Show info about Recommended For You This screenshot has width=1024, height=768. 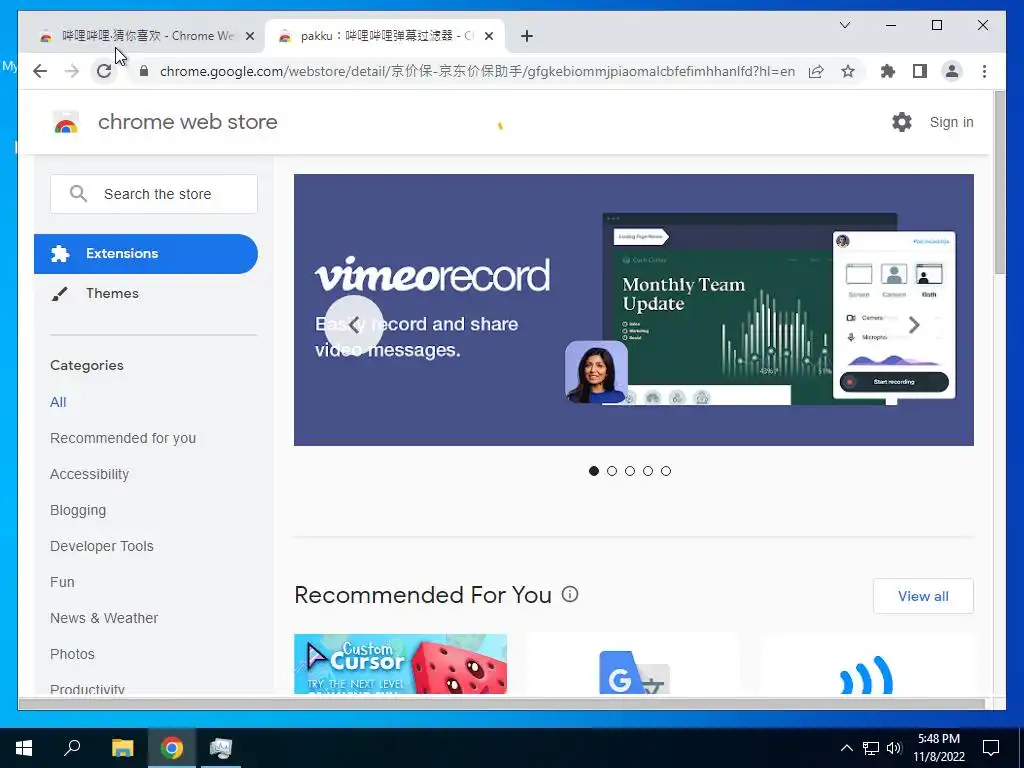point(570,594)
